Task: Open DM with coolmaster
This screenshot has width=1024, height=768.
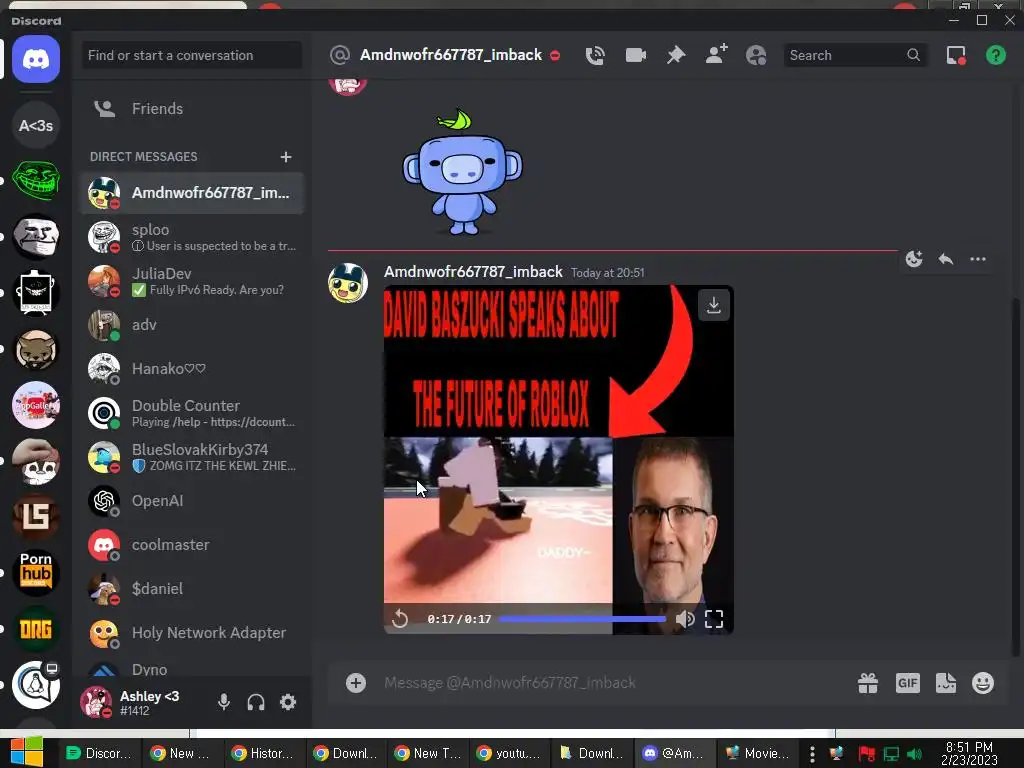Action: [x=192, y=545]
